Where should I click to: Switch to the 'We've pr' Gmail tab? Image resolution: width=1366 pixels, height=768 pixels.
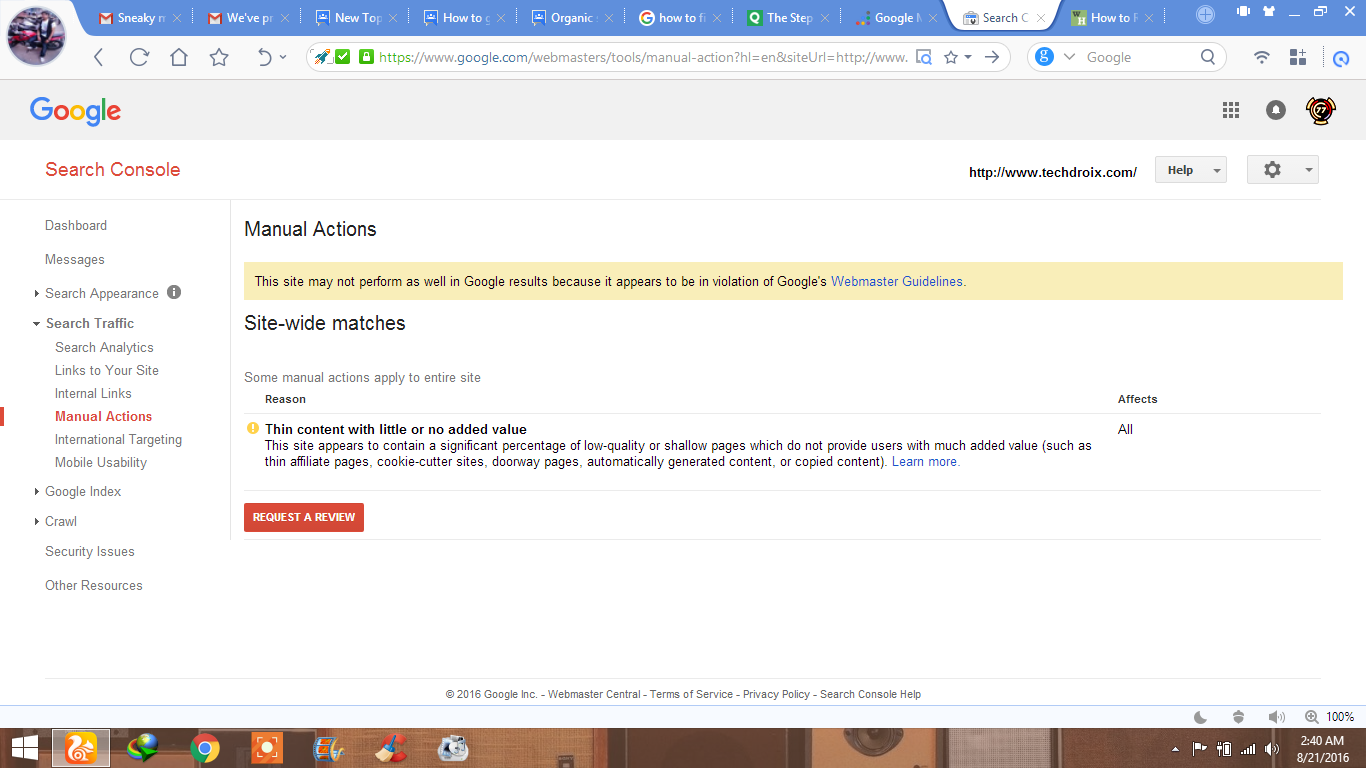coord(248,17)
